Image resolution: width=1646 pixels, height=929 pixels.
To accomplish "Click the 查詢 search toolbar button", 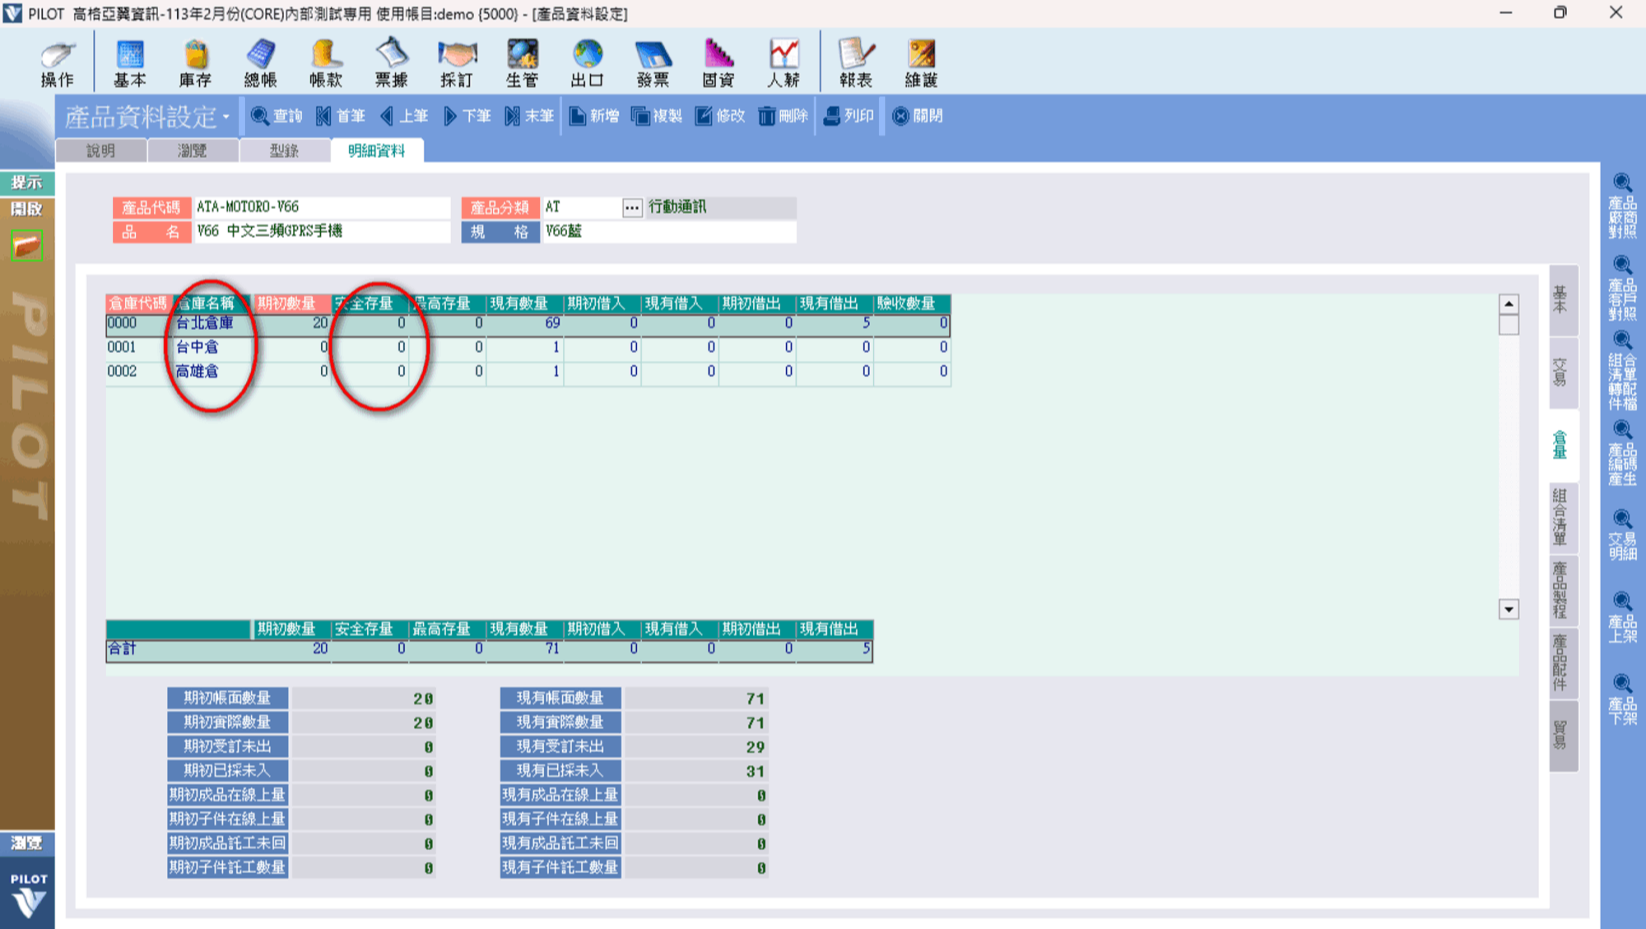I will [277, 116].
